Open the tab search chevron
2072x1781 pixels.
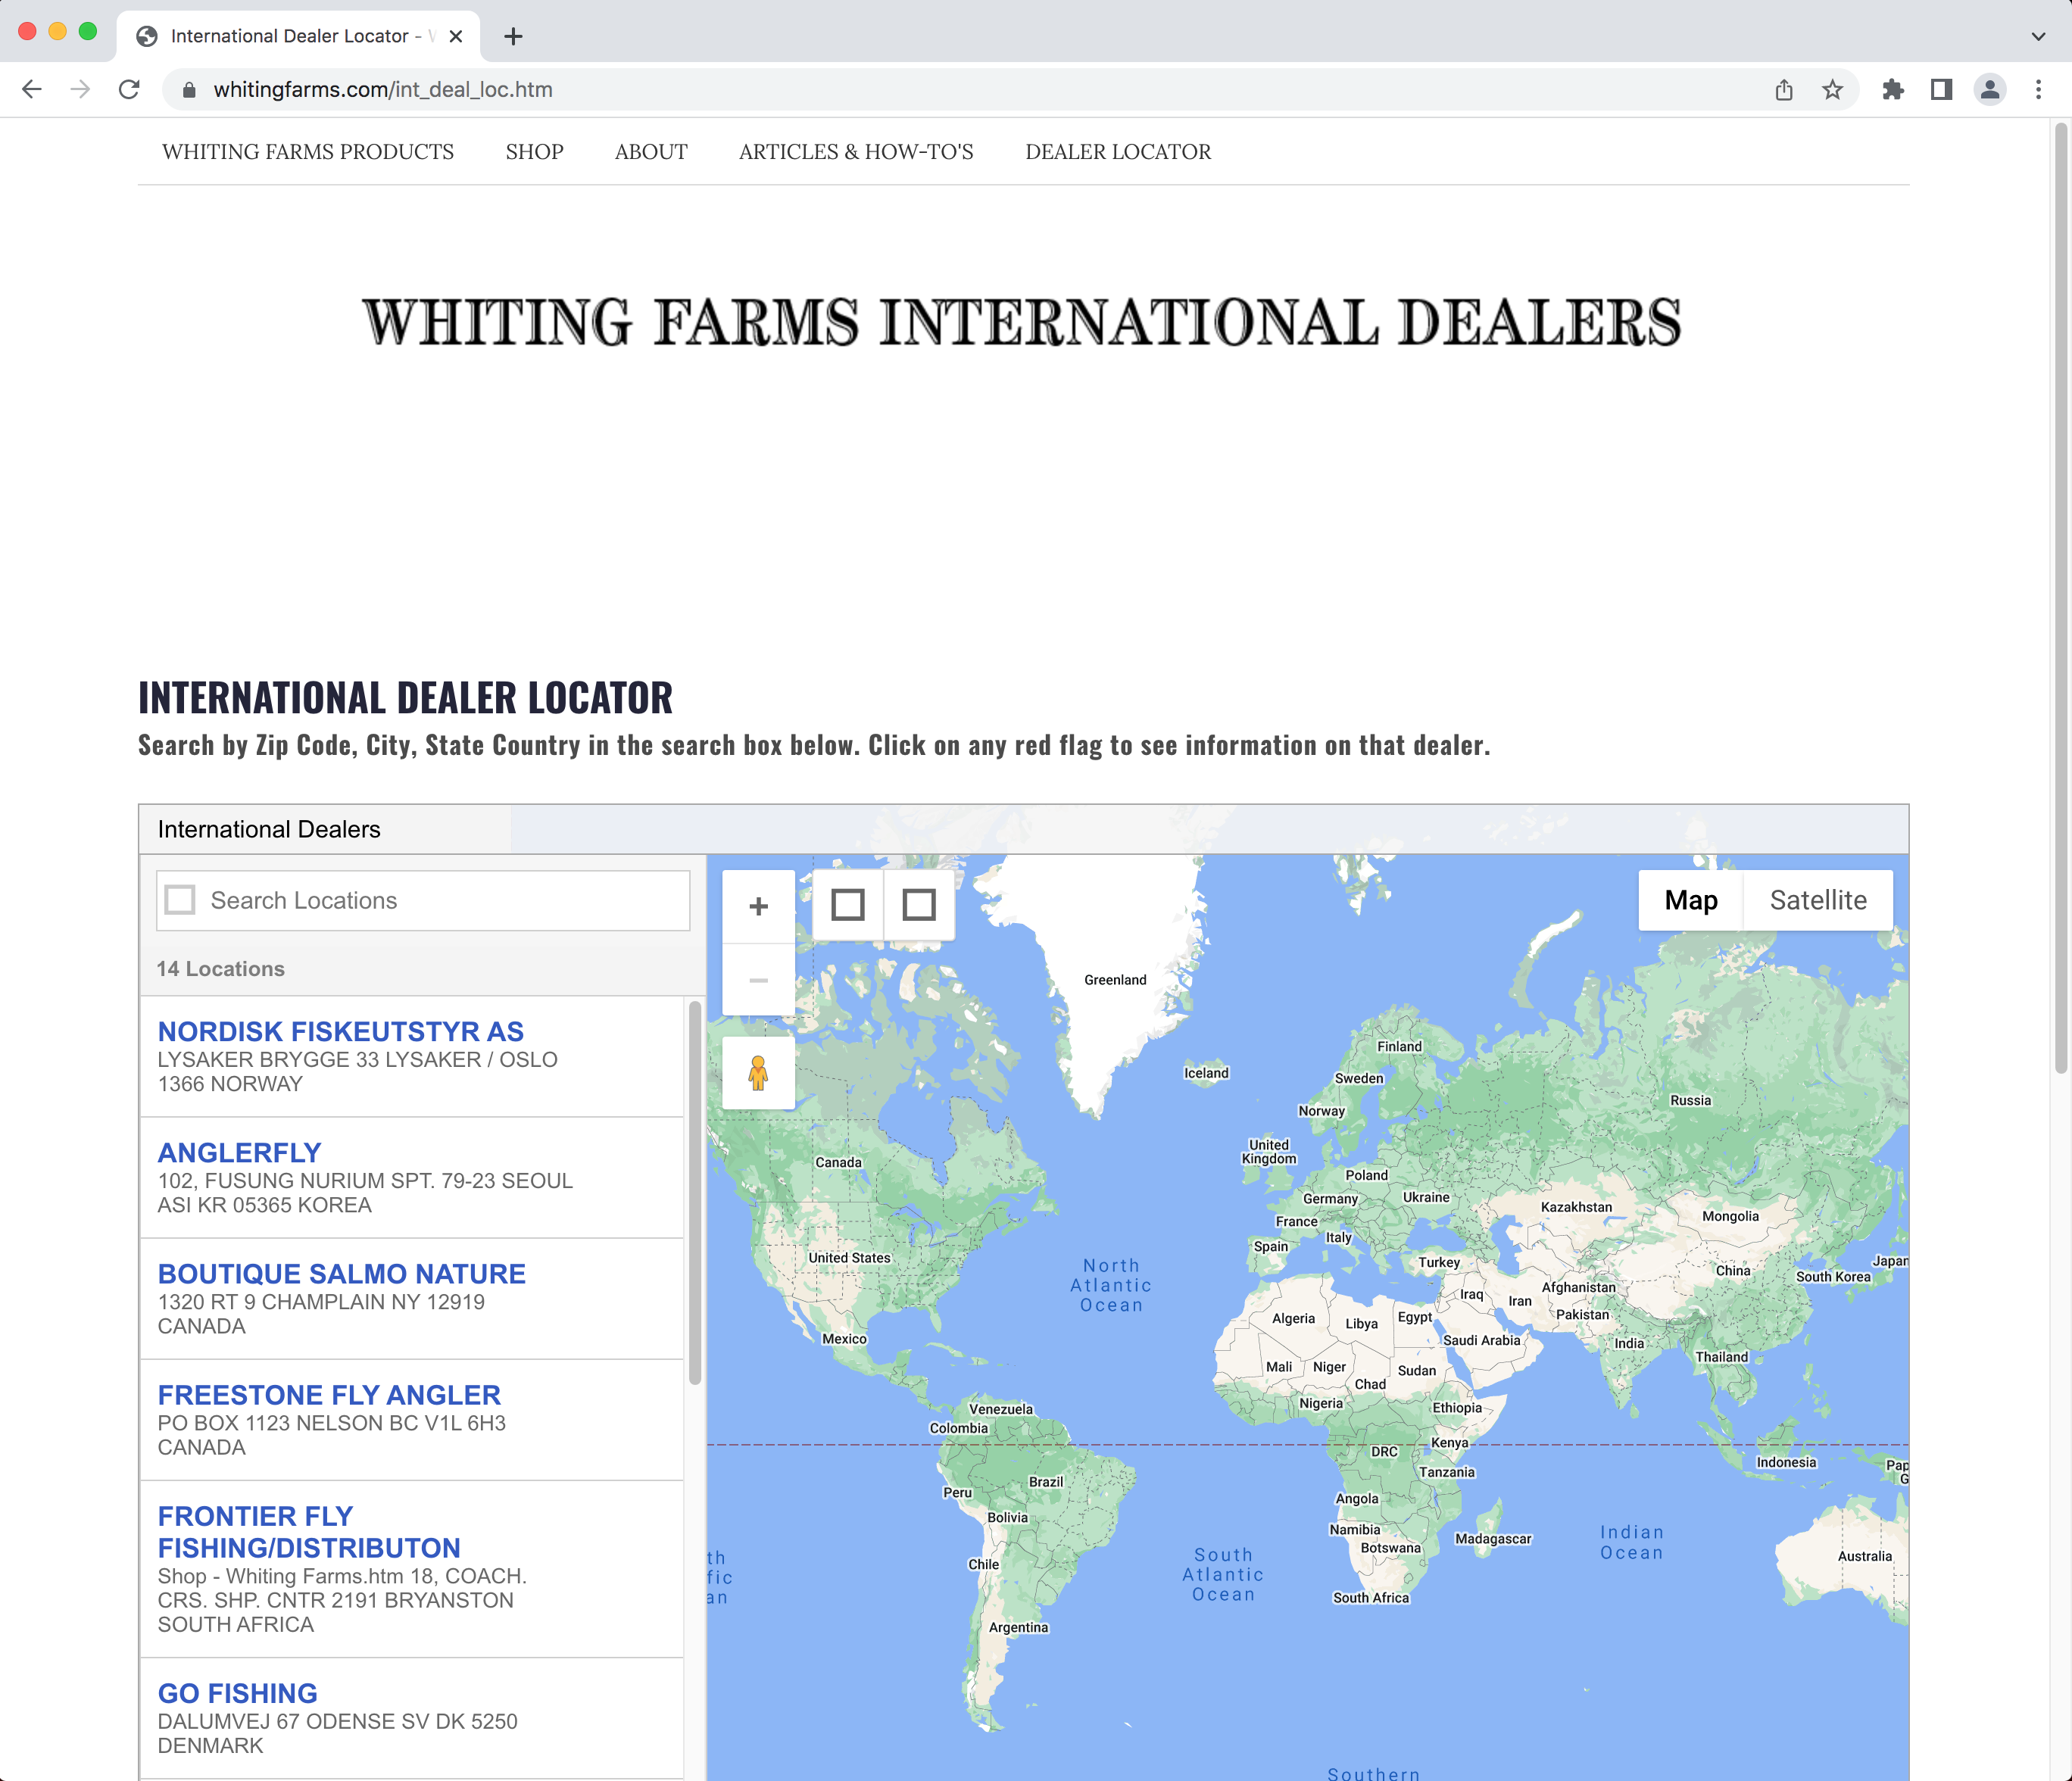pyautogui.click(x=2038, y=37)
